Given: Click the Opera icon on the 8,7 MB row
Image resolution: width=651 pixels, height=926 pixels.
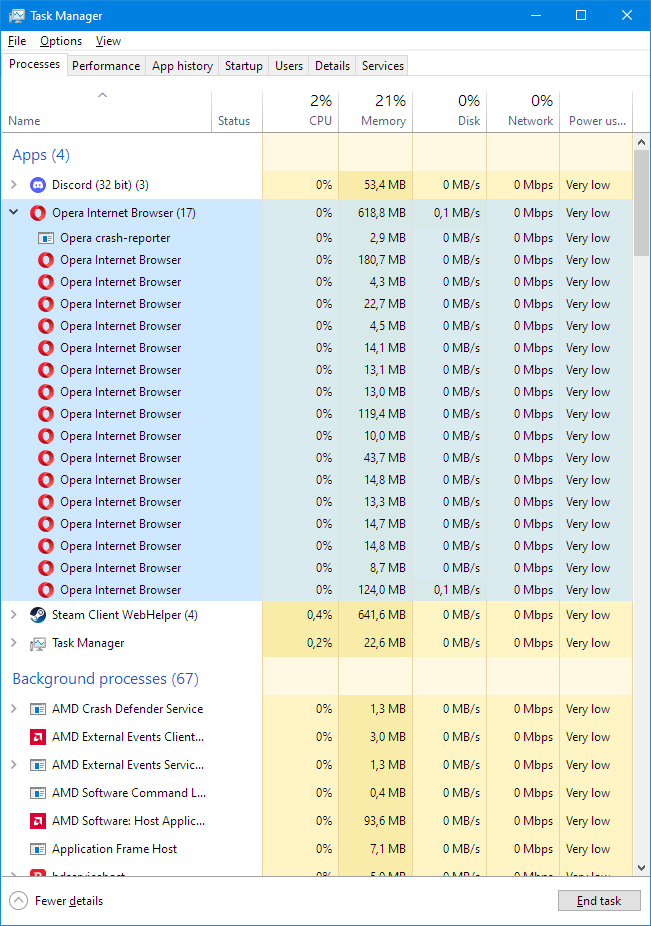Looking at the screenshot, I should [46, 568].
